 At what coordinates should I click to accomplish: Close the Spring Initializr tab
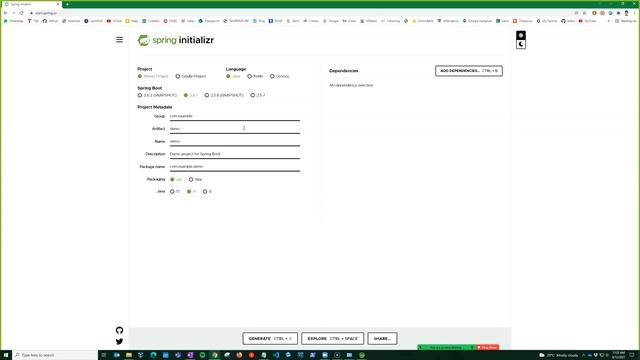tap(58, 4)
